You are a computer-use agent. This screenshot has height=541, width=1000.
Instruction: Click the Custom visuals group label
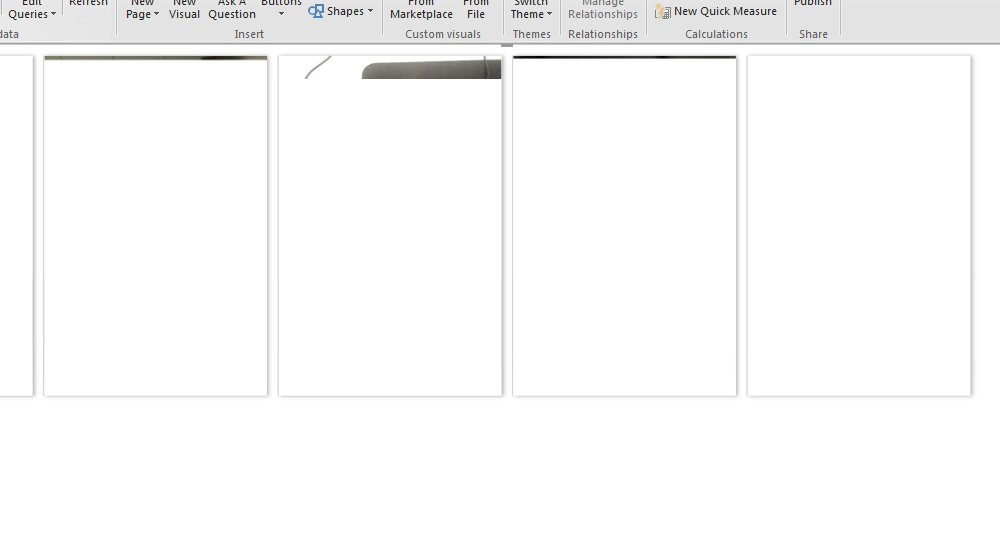pos(443,34)
